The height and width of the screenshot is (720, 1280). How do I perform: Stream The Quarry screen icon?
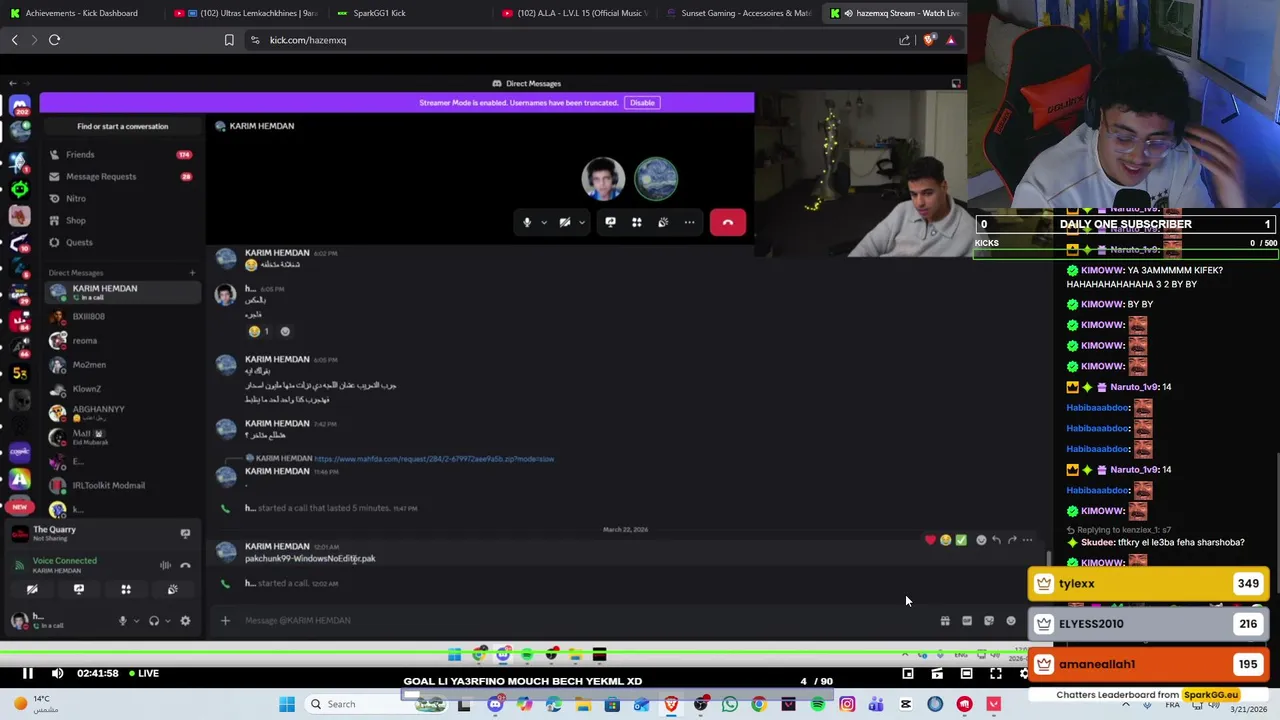coord(185,533)
